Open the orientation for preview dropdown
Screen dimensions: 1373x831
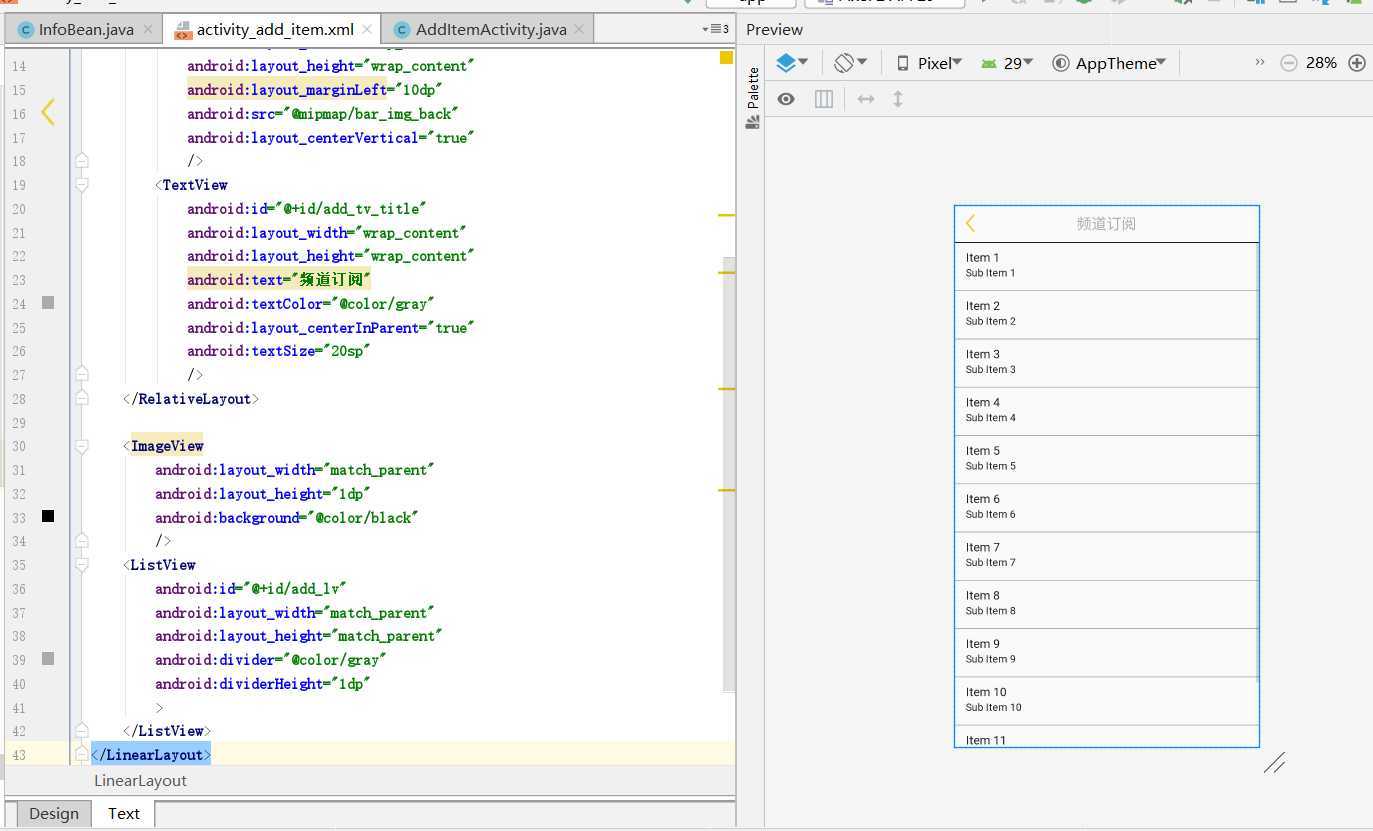coord(850,63)
